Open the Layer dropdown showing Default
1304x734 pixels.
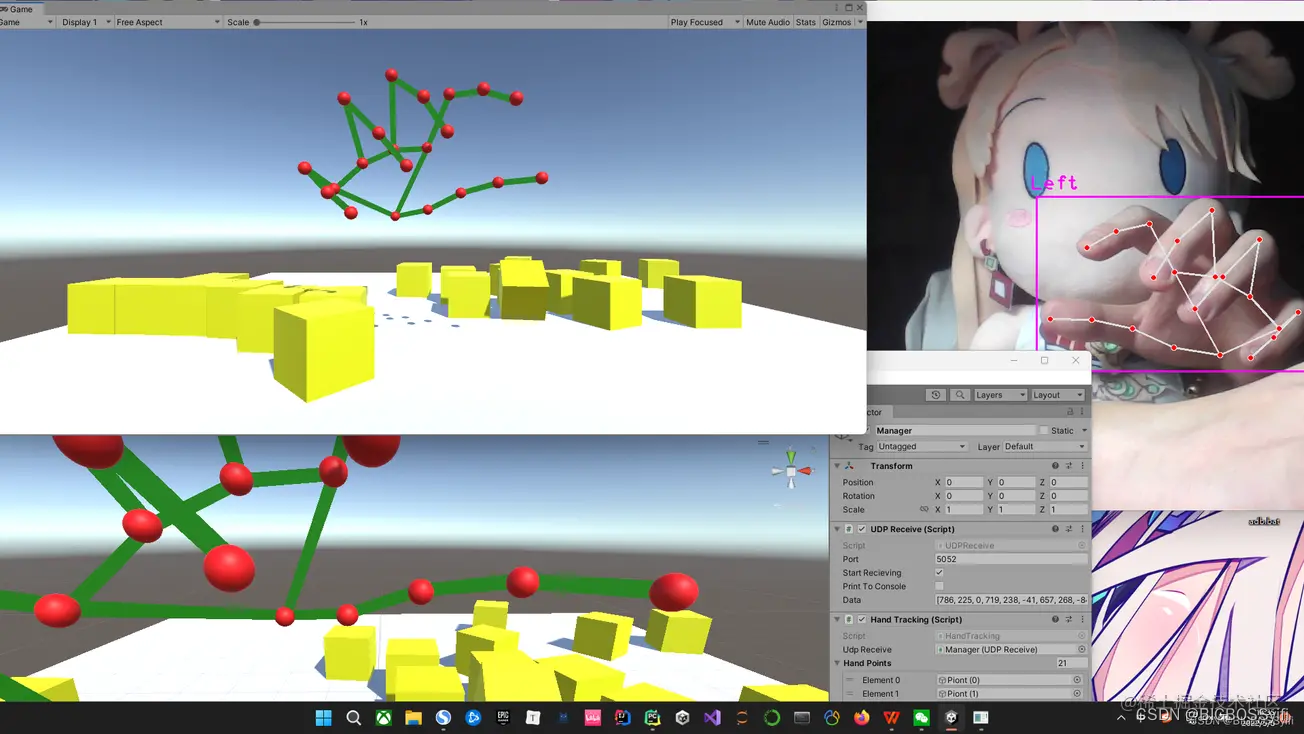click(x=1045, y=447)
